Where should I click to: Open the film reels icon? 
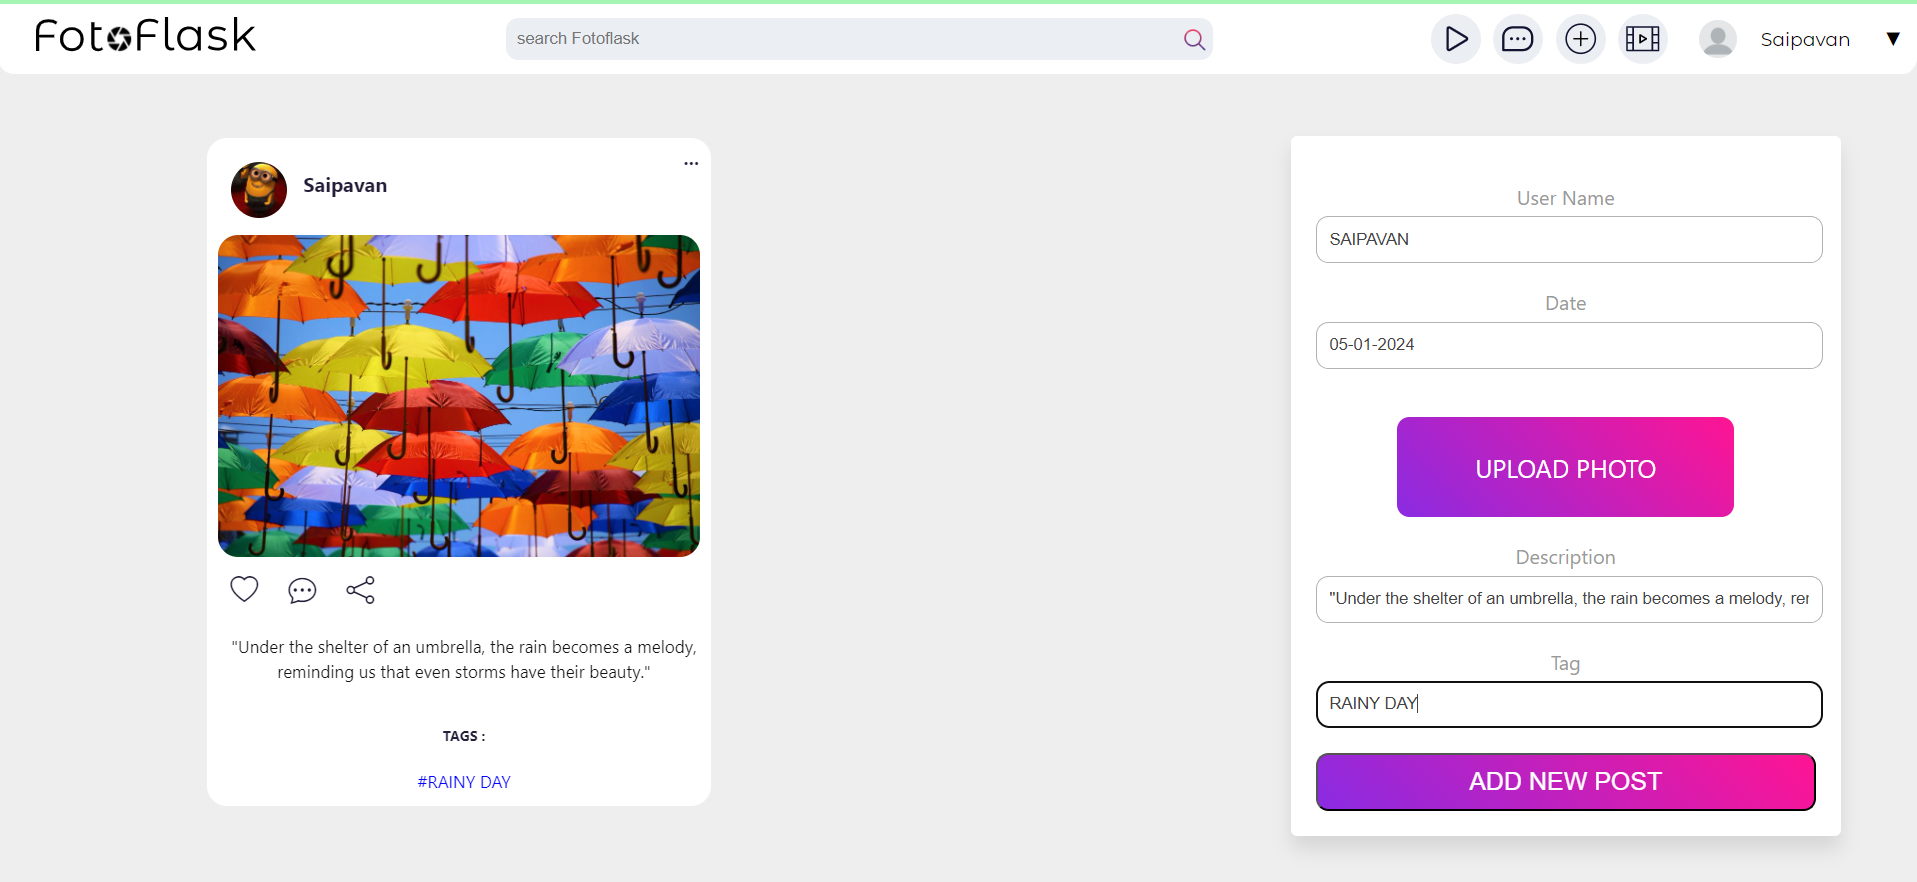pos(1643,39)
